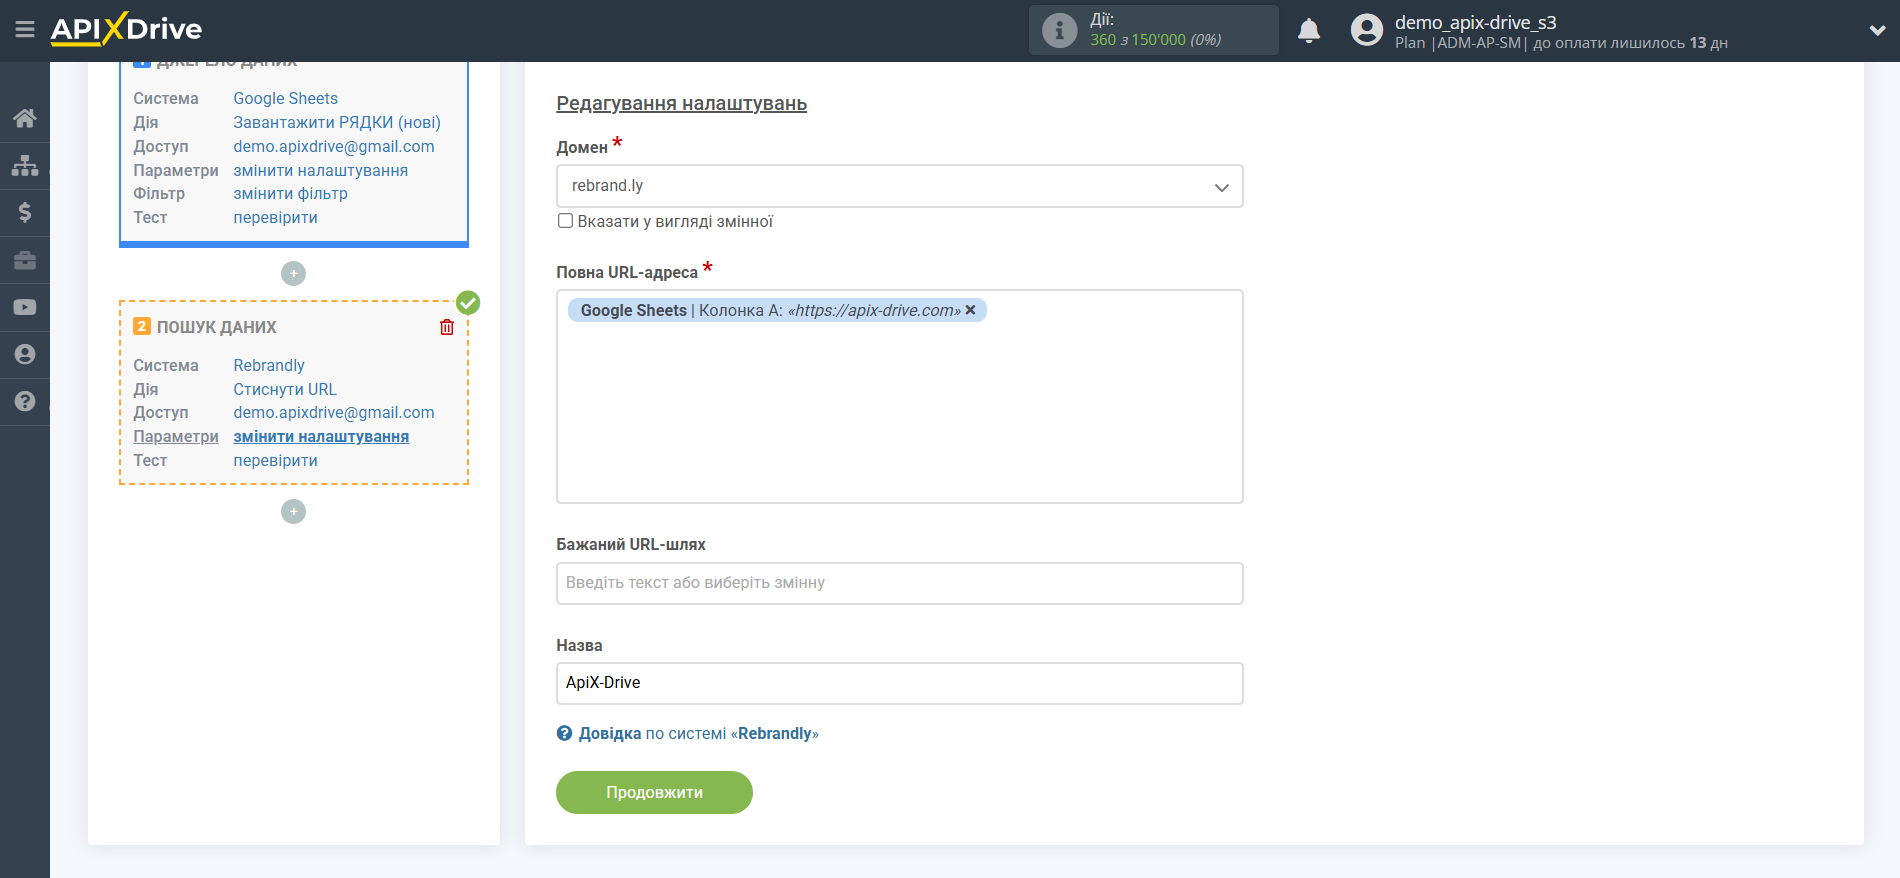Click the 'ПОШУК ДАНИХ' block title
Image resolution: width=1900 pixels, height=878 pixels.
pos(216,327)
